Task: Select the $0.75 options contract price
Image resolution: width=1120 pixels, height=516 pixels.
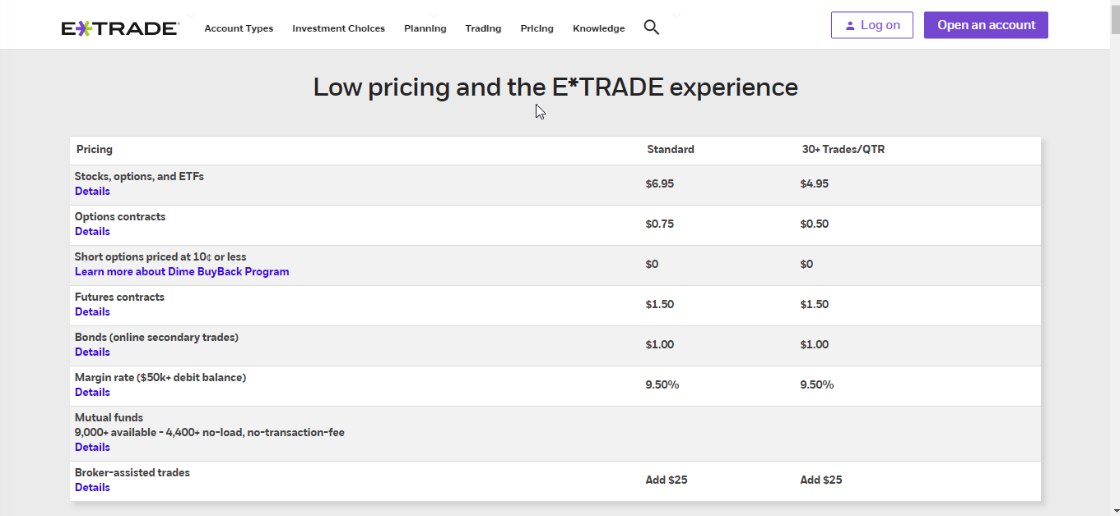Action: pyautogui.click(x=660, y=224)
